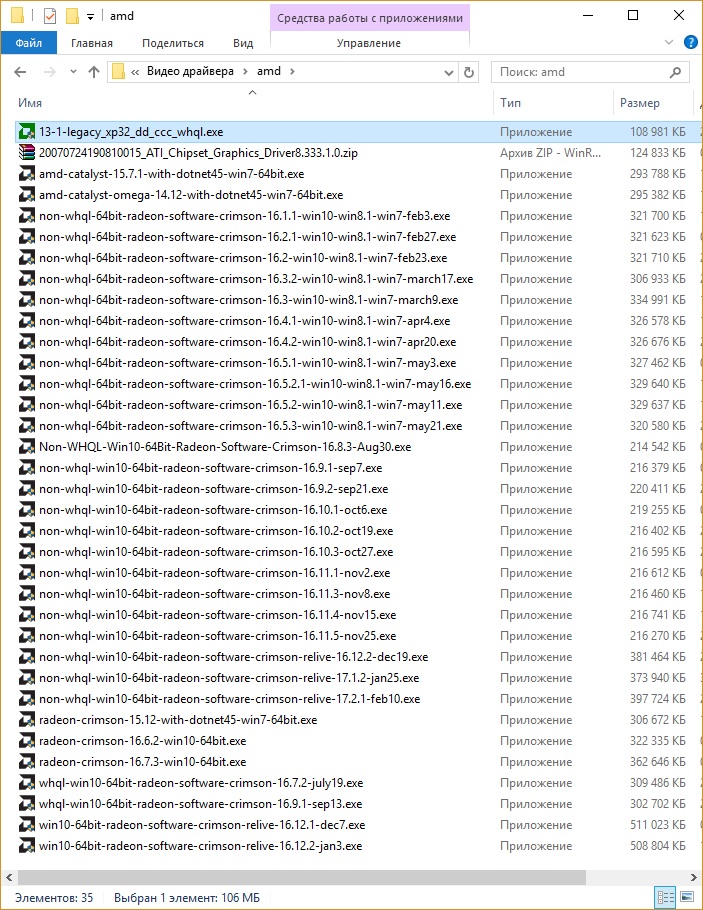The image size is (703, 910).
Task: Click the icon of crimson-16.4.1 apr4 file
Action: [x=27, y=321]
